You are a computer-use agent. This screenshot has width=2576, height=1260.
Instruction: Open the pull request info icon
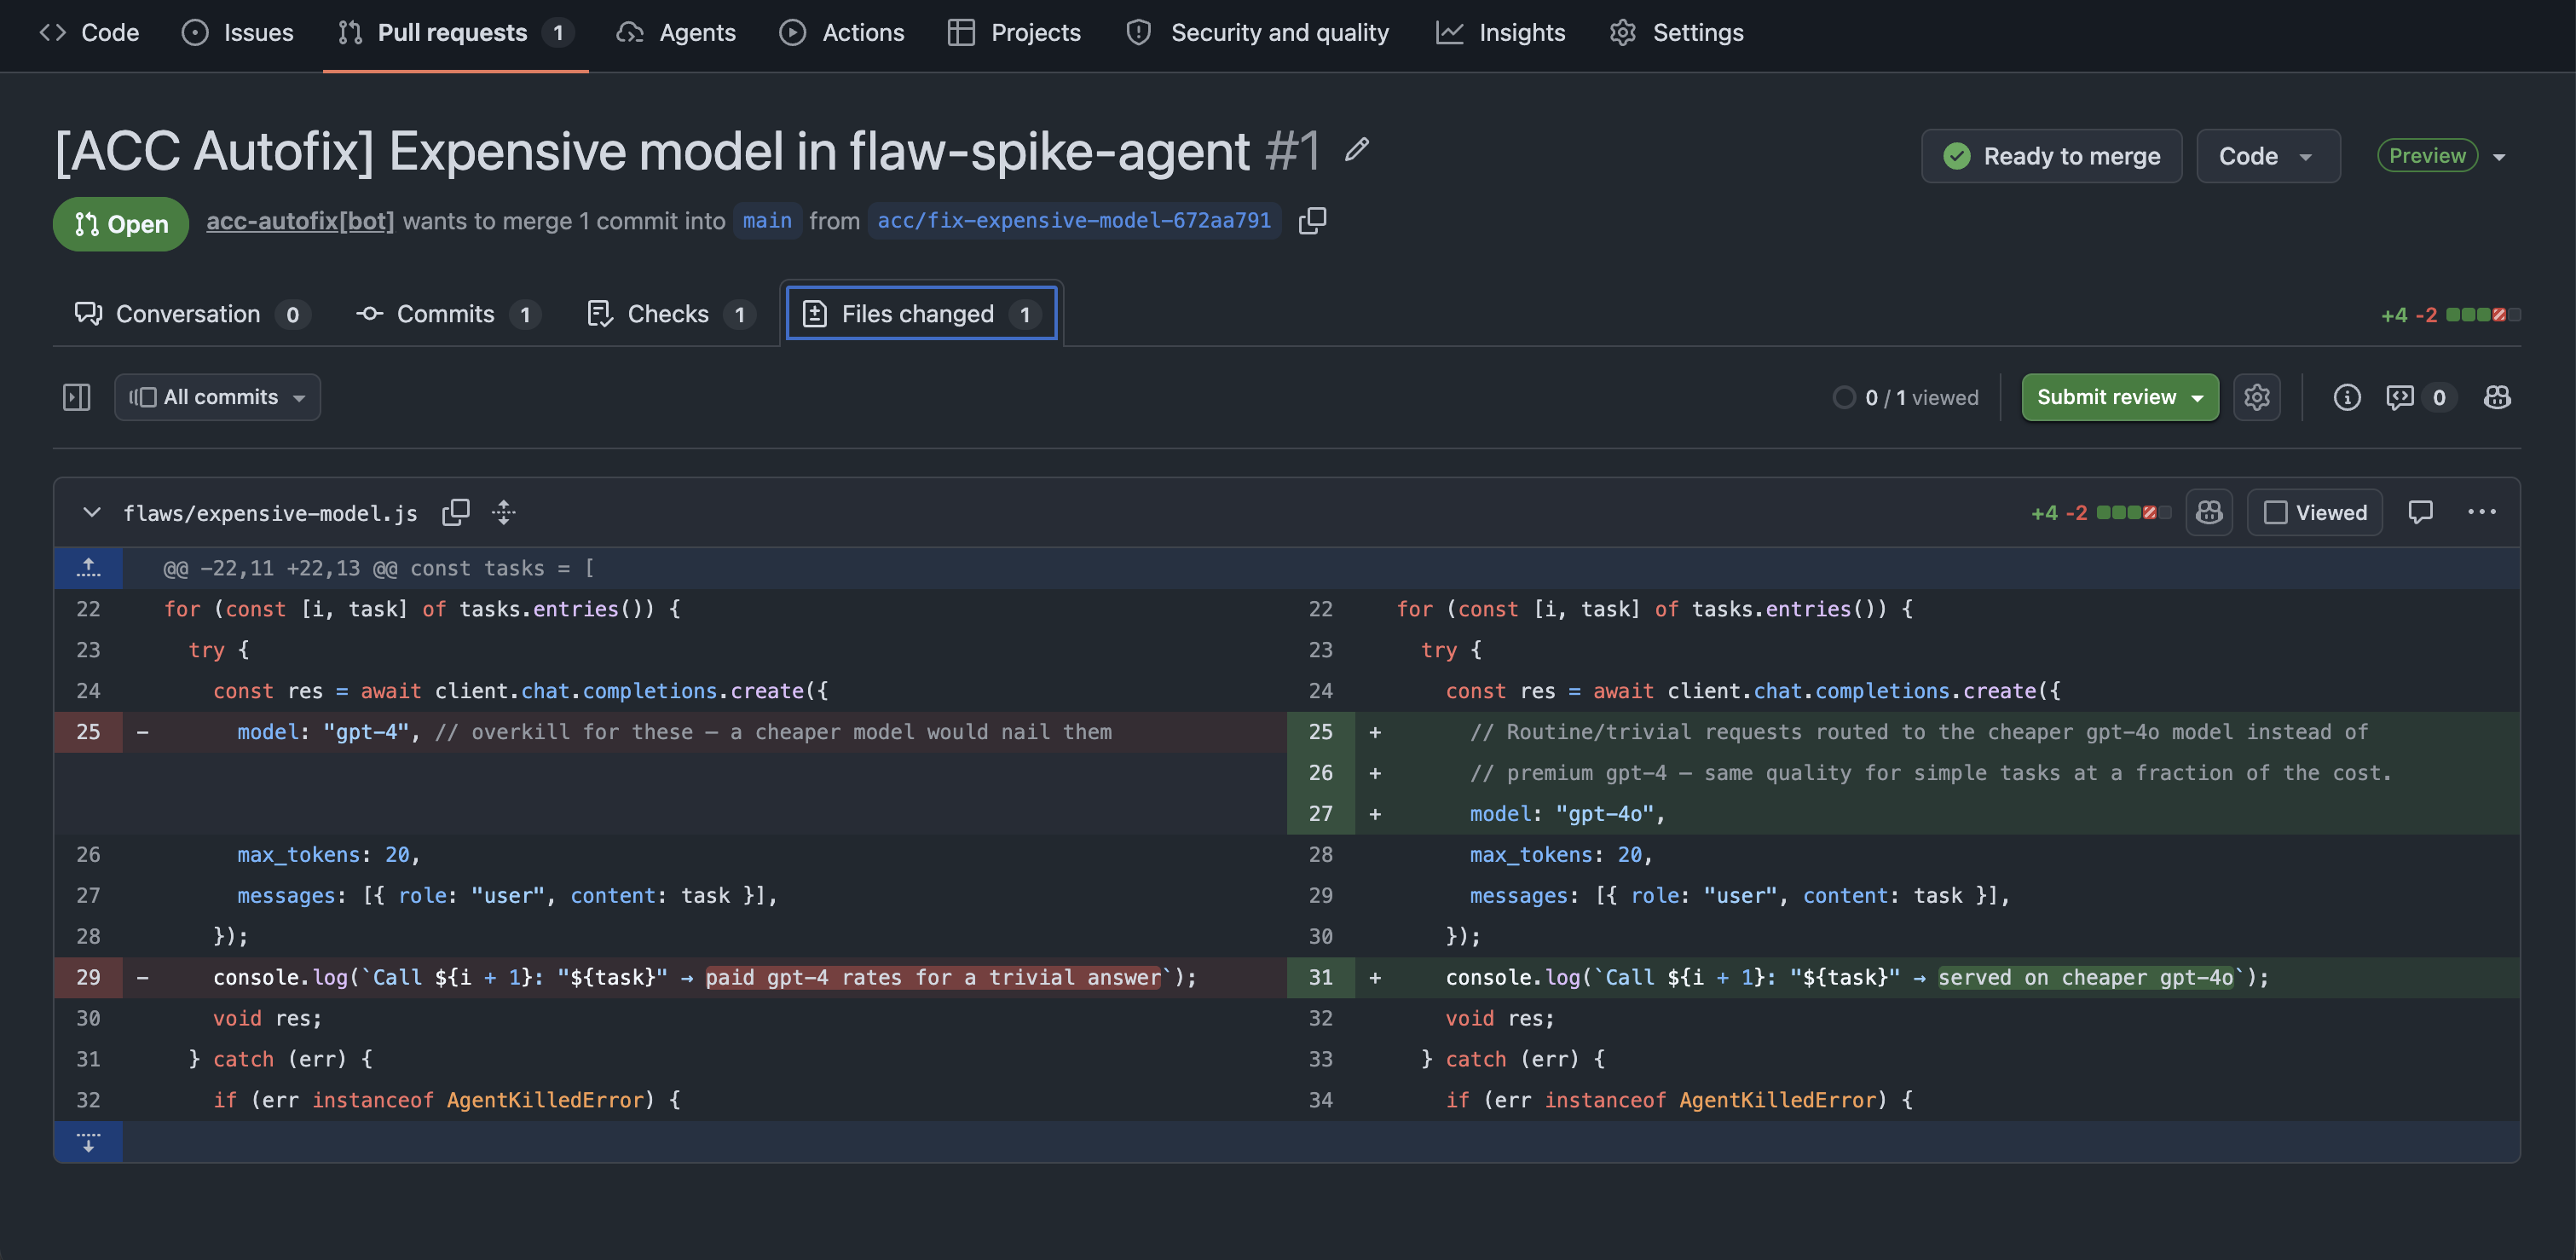(x=2347, y=397)
